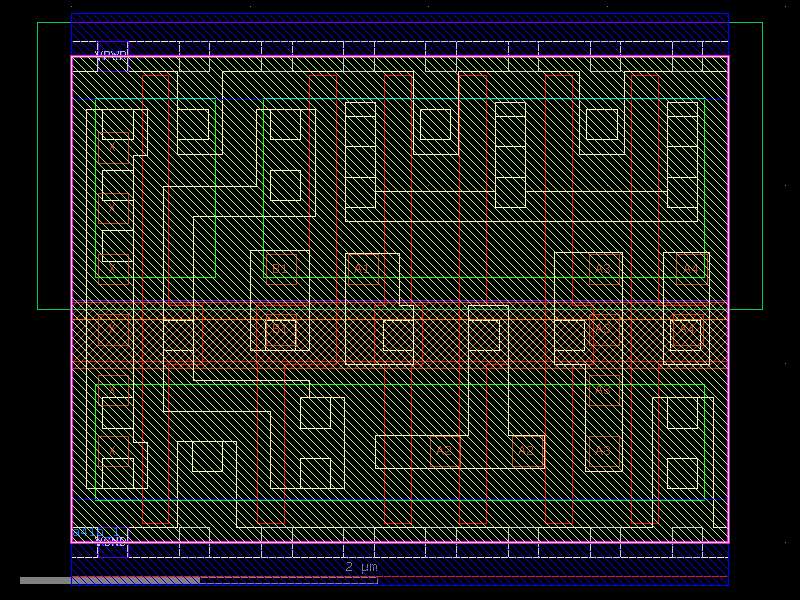Viewport: 800px width, 600px height.
Task: Select the magenta power rail at the top
Action: tap(400, 57)
